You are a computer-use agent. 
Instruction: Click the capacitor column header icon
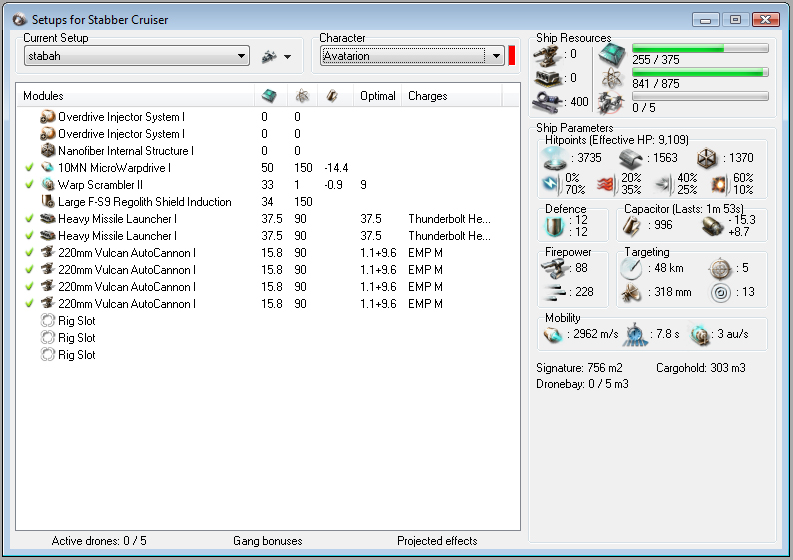coord(332,96)
